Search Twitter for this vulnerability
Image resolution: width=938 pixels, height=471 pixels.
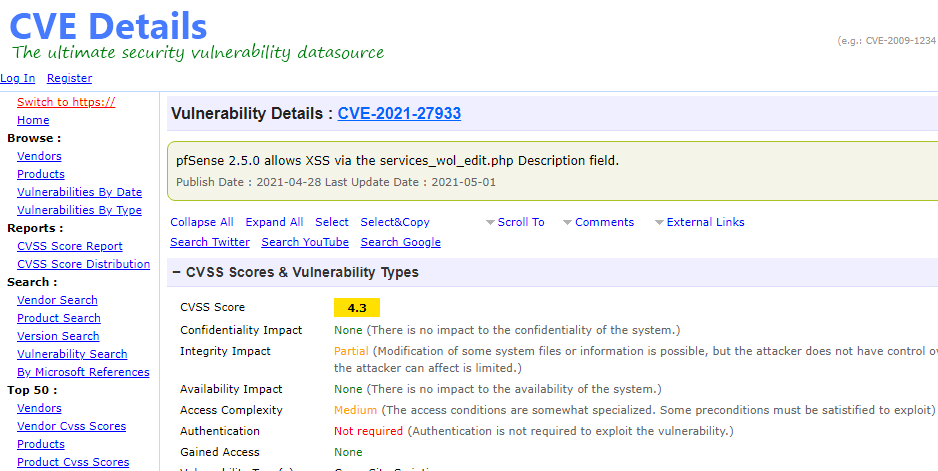[210, 242]
